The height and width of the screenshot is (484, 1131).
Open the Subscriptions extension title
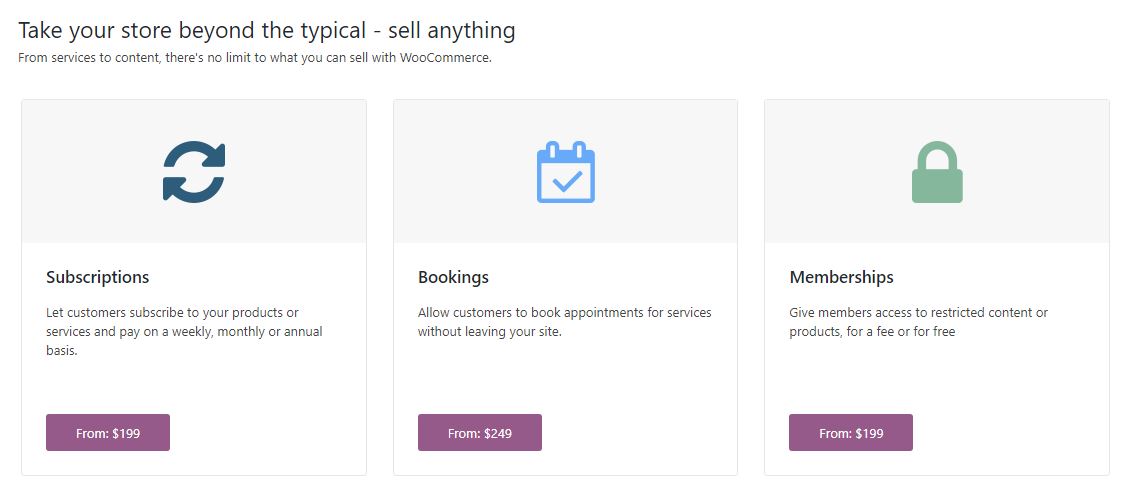click(x=97, y=277)
